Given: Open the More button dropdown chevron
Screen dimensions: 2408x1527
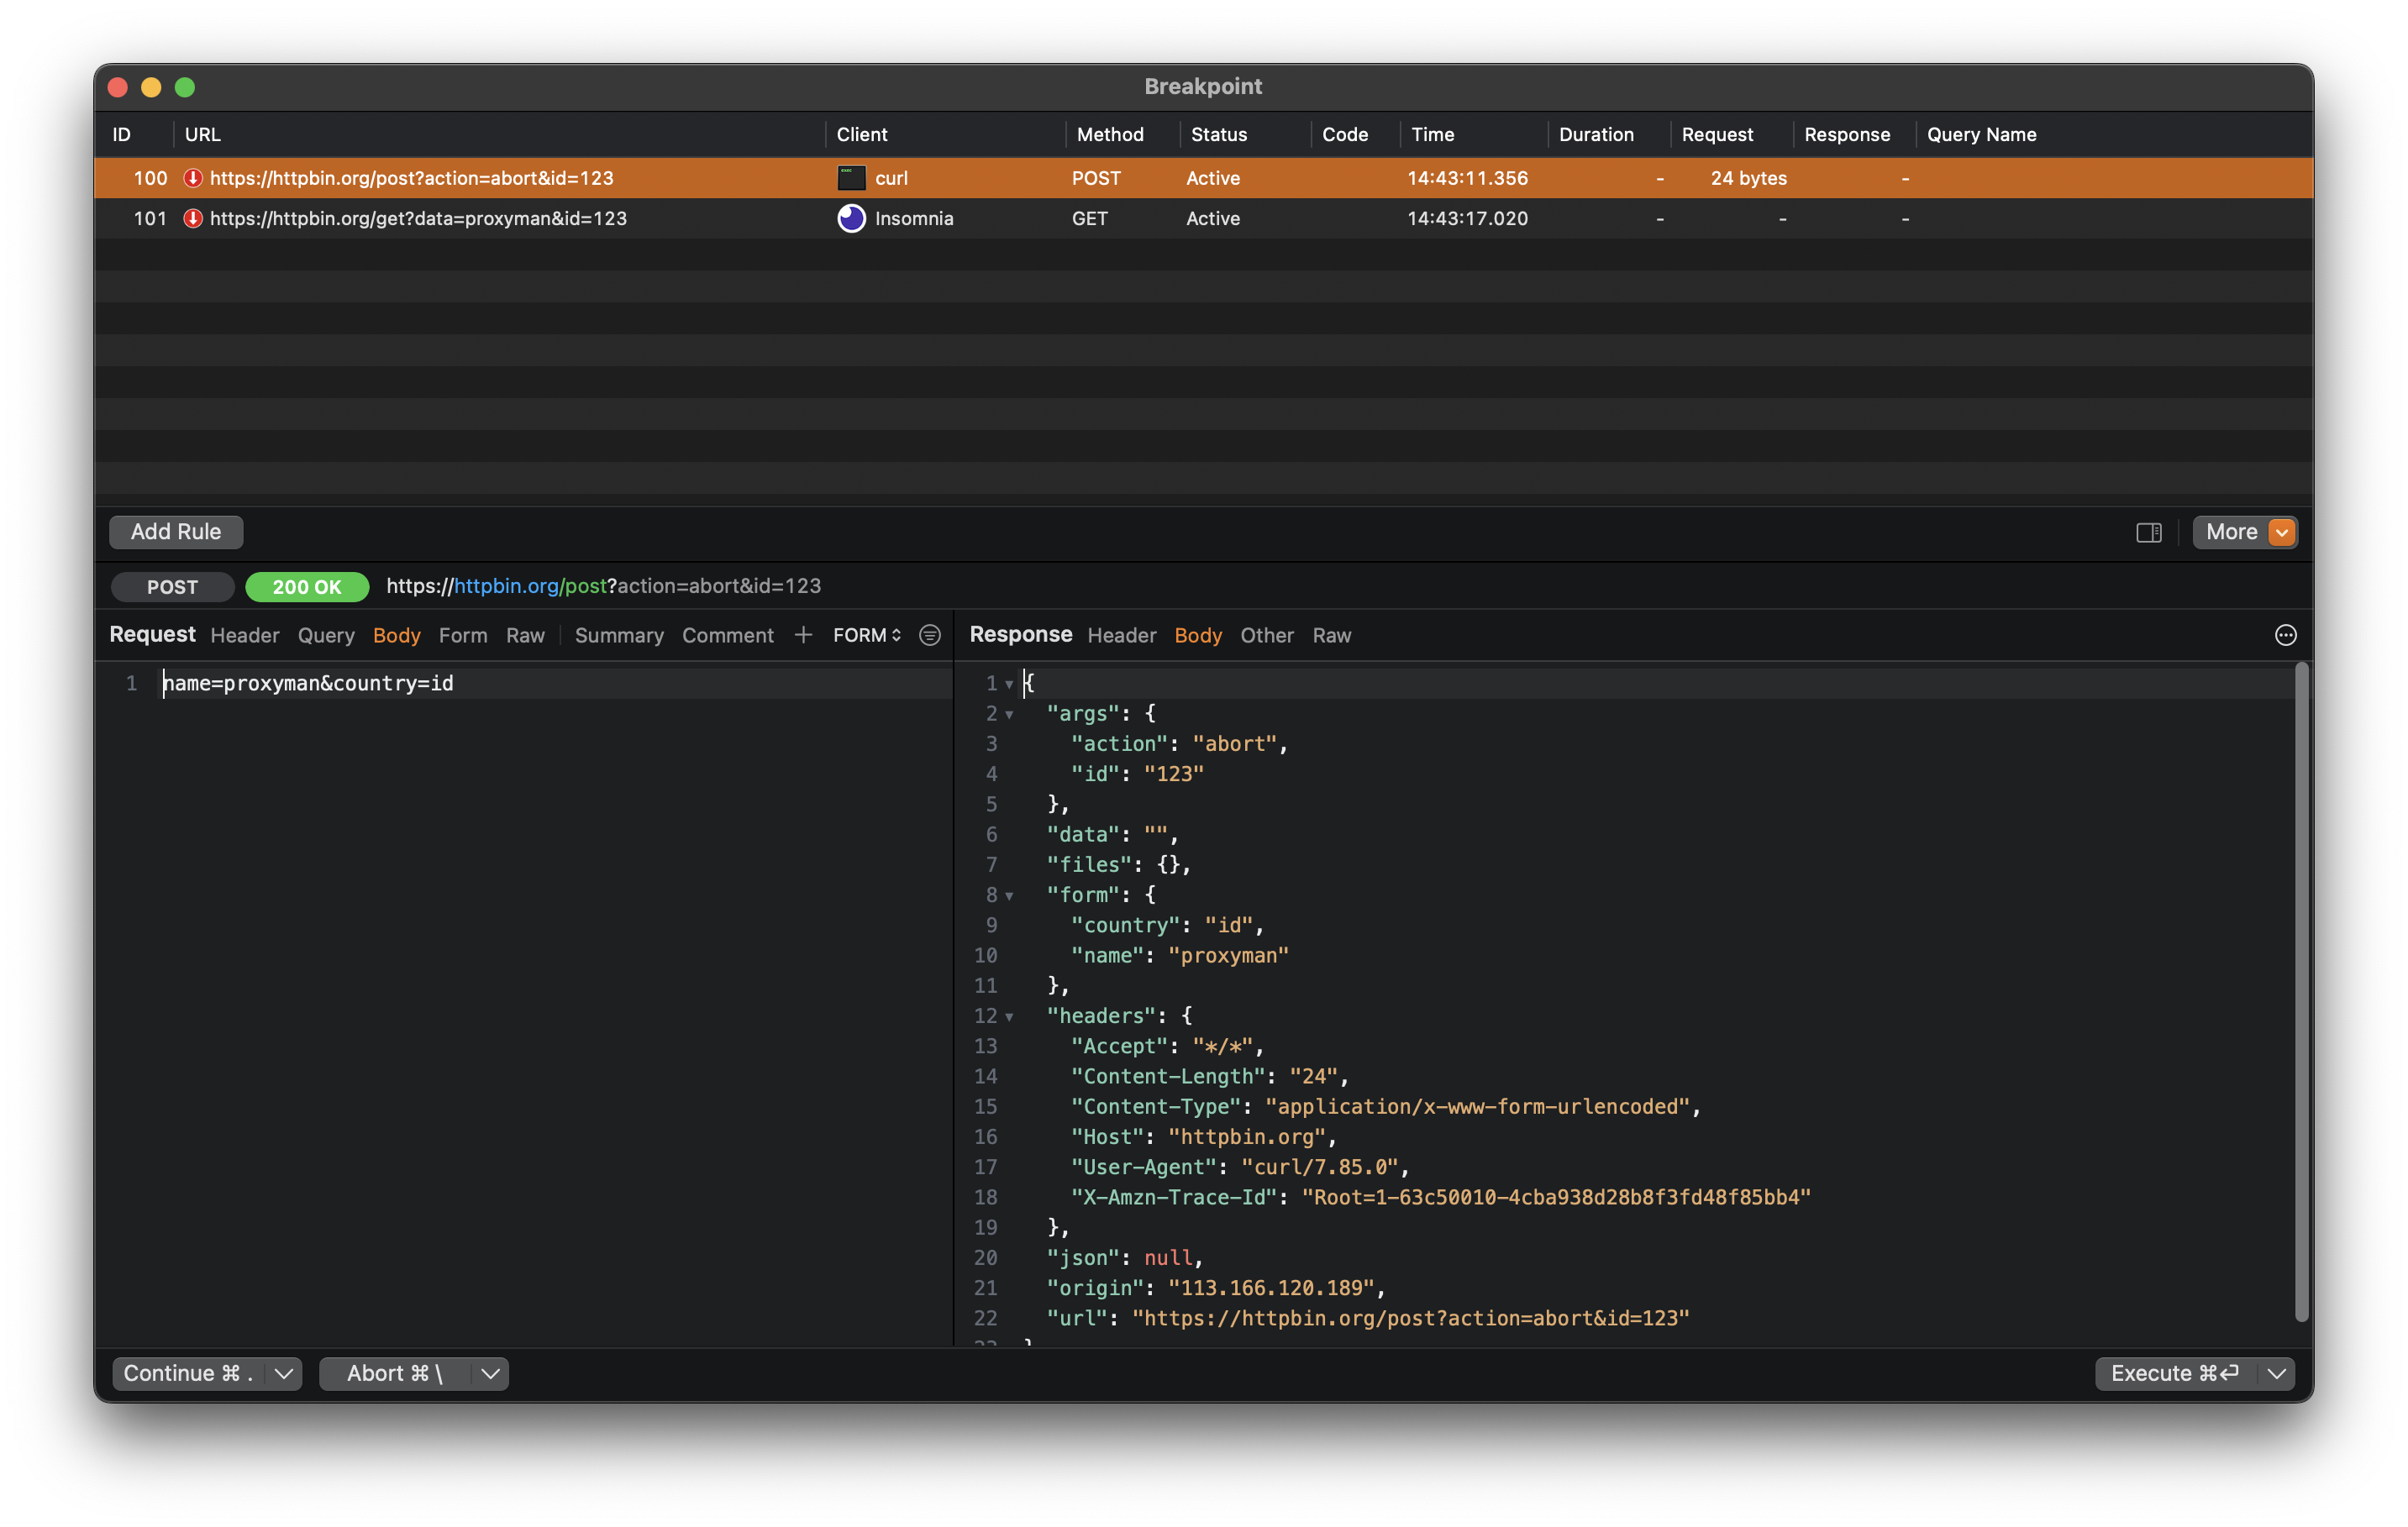Looking at the screenshot, I should [x=2283, y=532].
